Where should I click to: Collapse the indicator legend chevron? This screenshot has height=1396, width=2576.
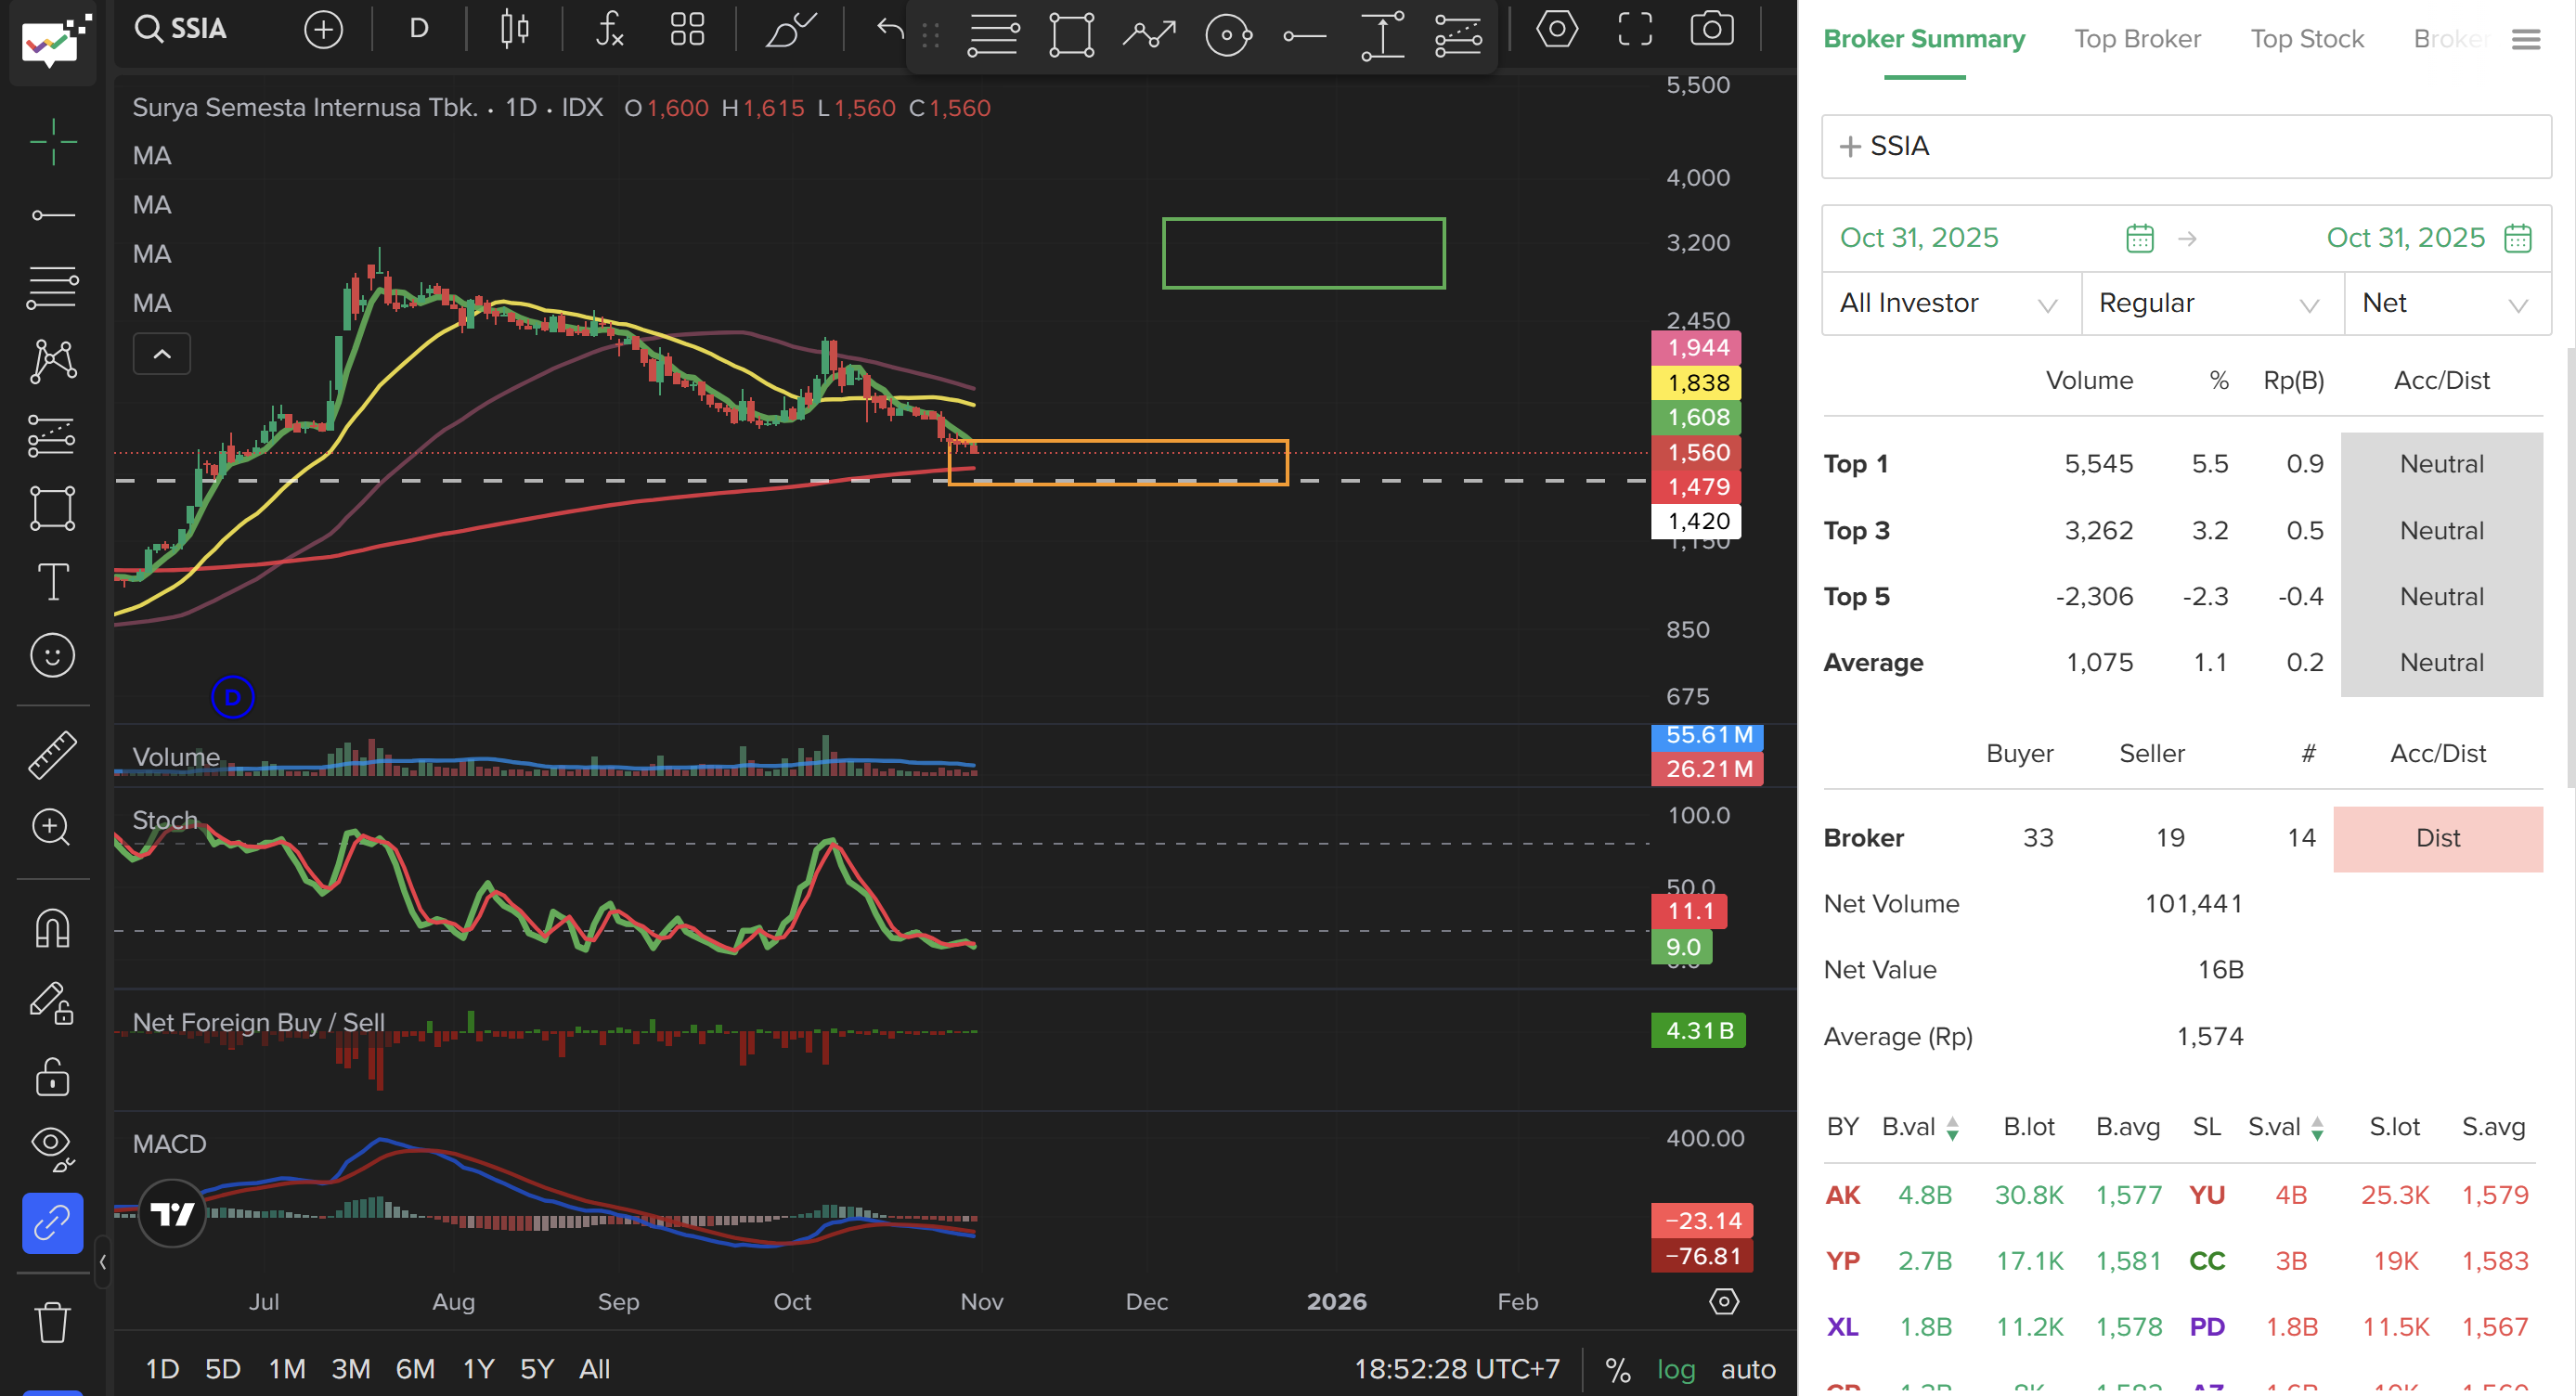162,354
